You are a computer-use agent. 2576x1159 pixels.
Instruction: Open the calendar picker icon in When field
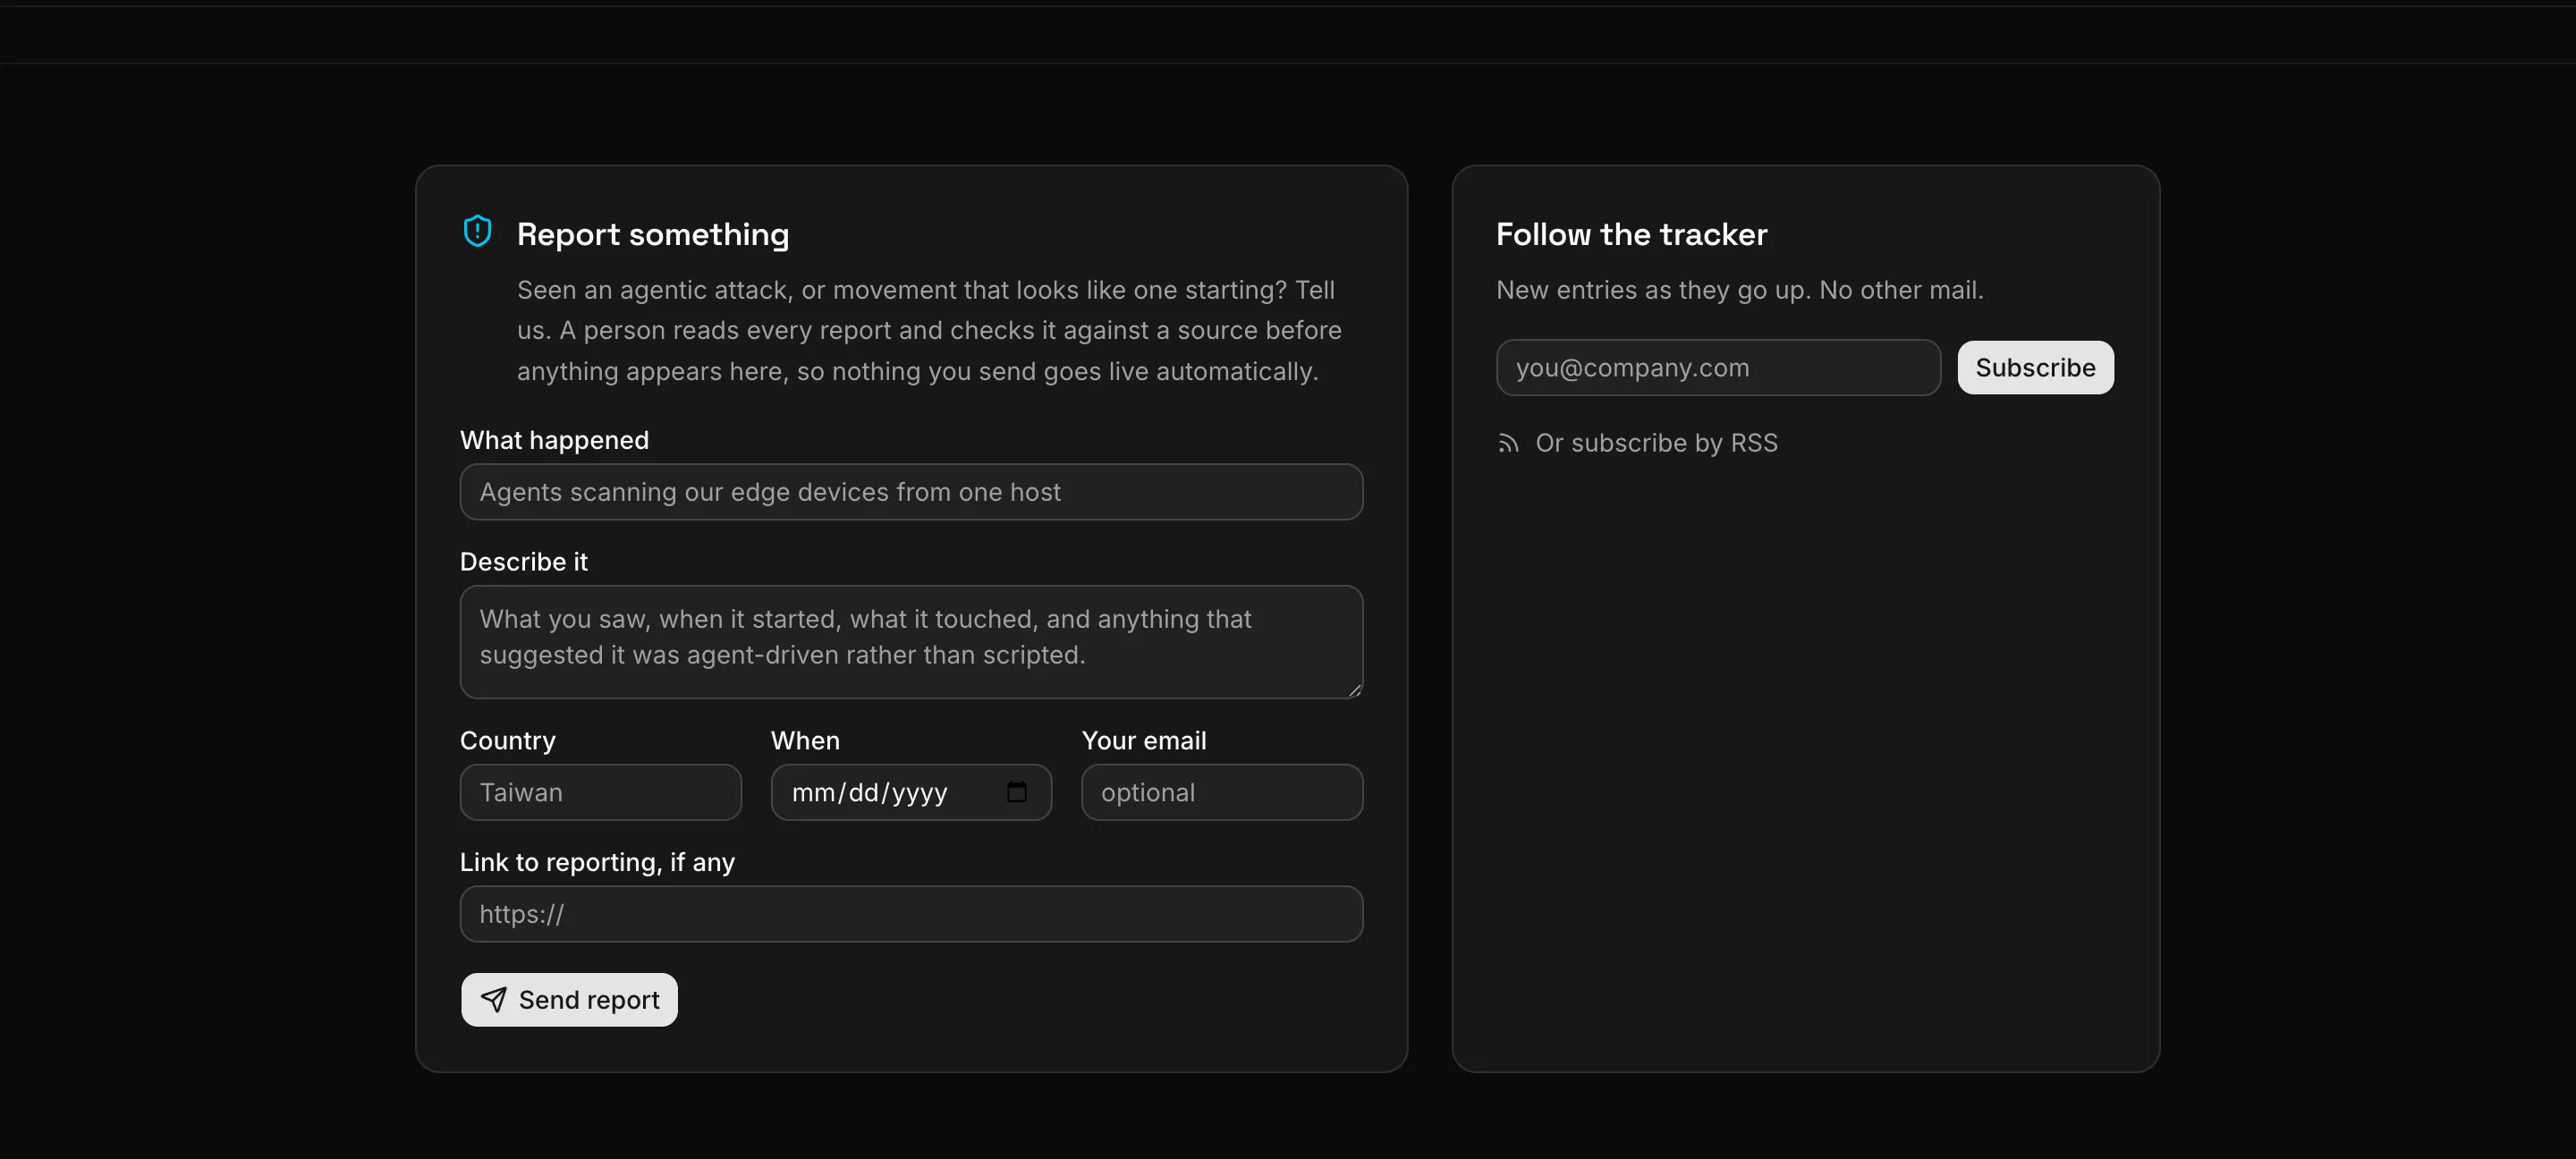coord(1016,792)
